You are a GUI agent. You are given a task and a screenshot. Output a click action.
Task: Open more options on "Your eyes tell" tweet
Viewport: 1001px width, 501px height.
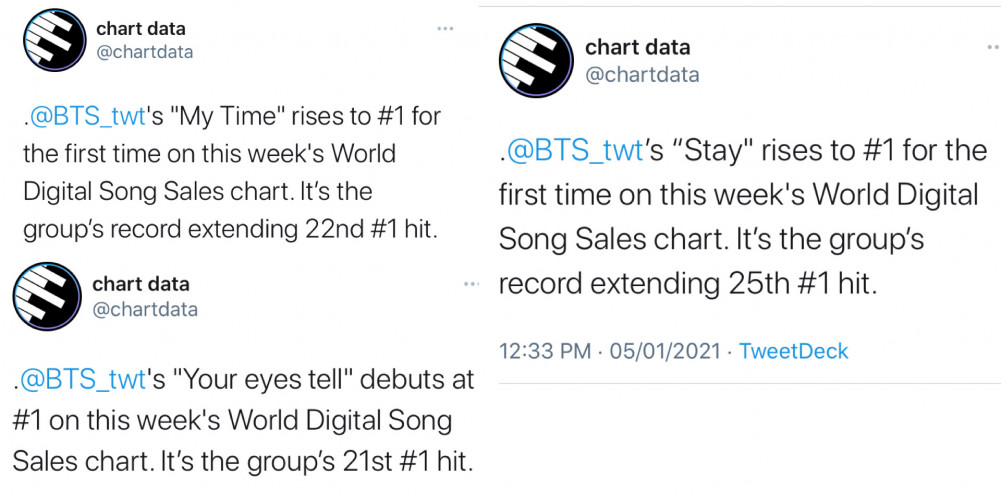[x=471, y=283]
